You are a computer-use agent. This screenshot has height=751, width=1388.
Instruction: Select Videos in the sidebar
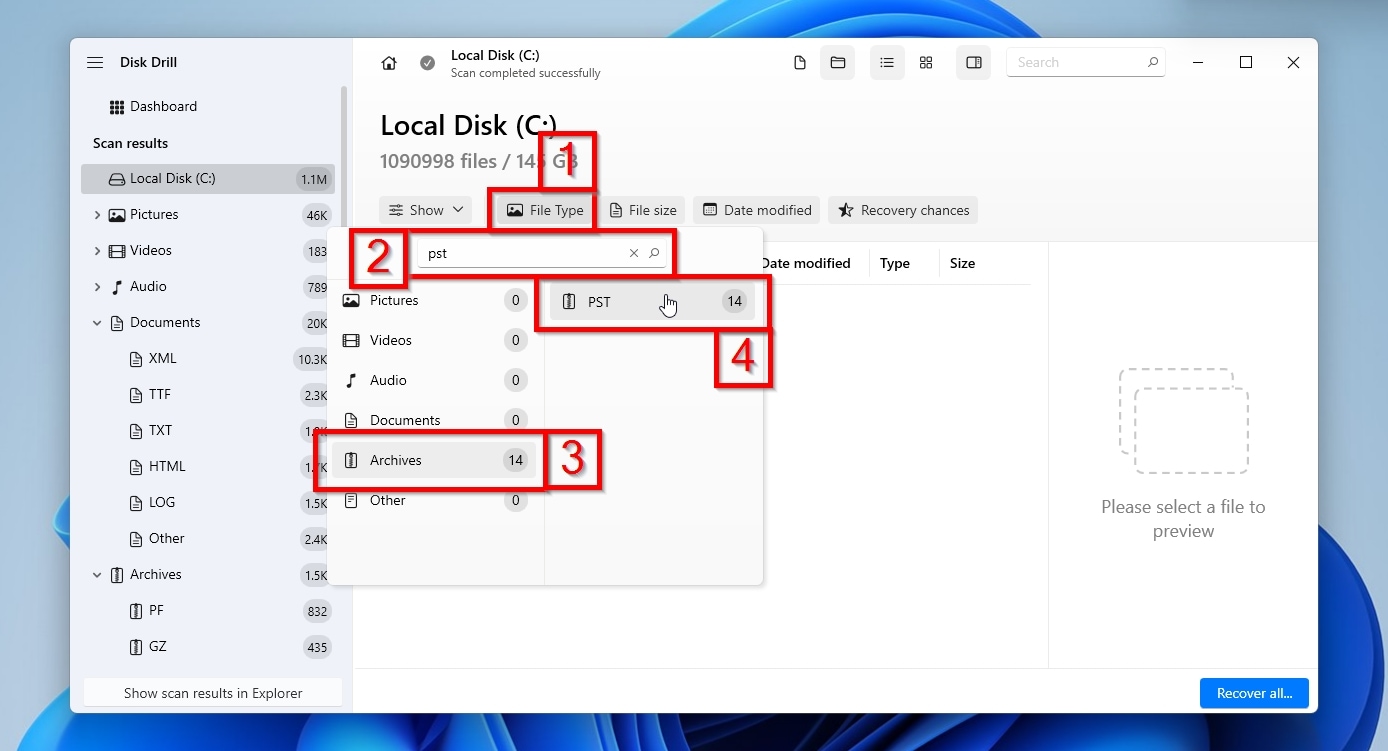[151, 251]
